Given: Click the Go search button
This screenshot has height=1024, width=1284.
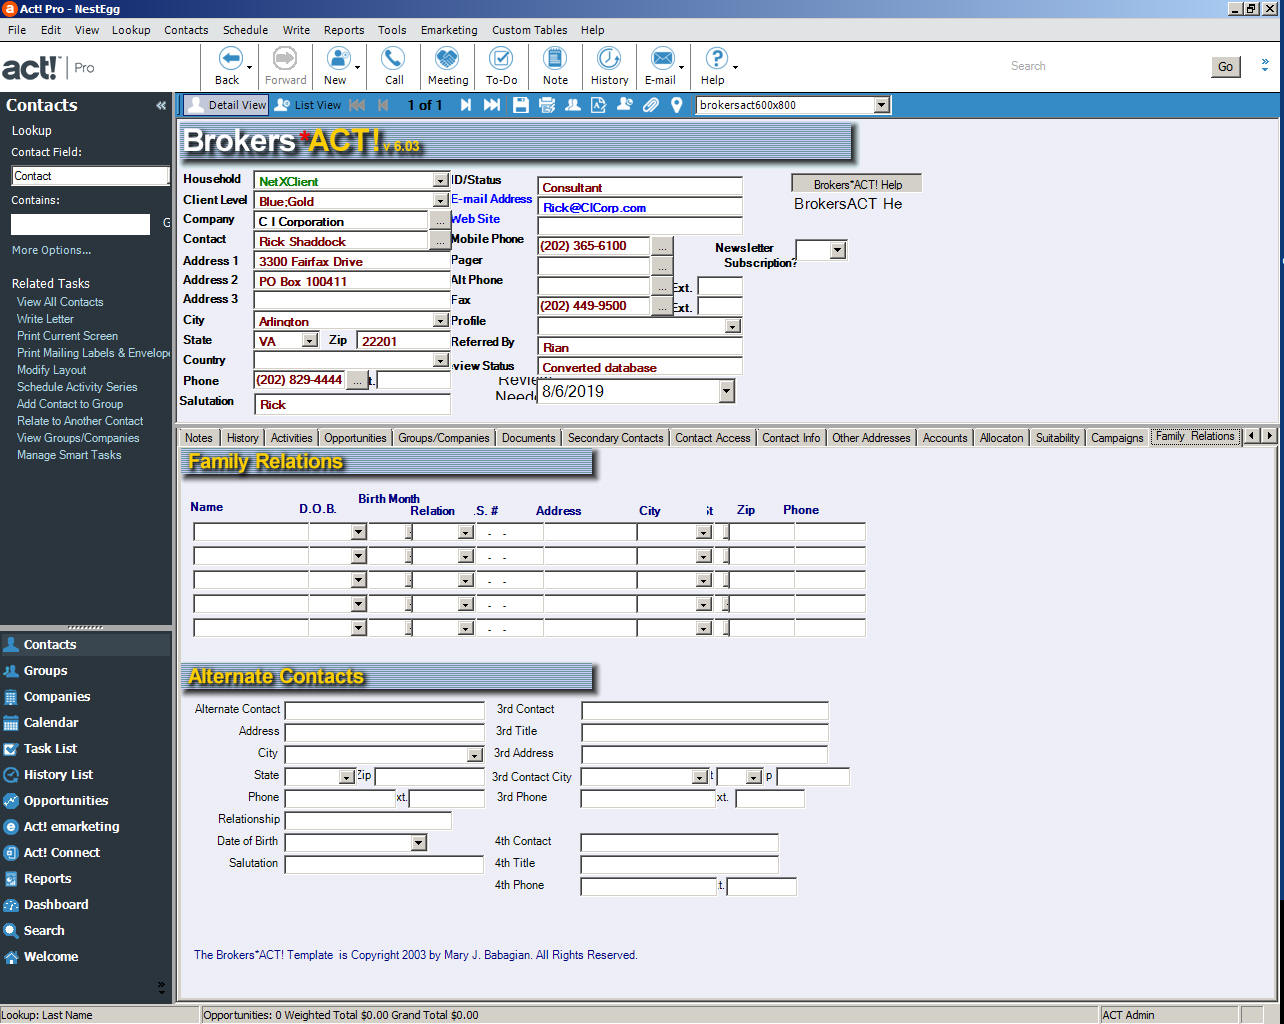Looking at the screenshot, I should pos(1225,67).
